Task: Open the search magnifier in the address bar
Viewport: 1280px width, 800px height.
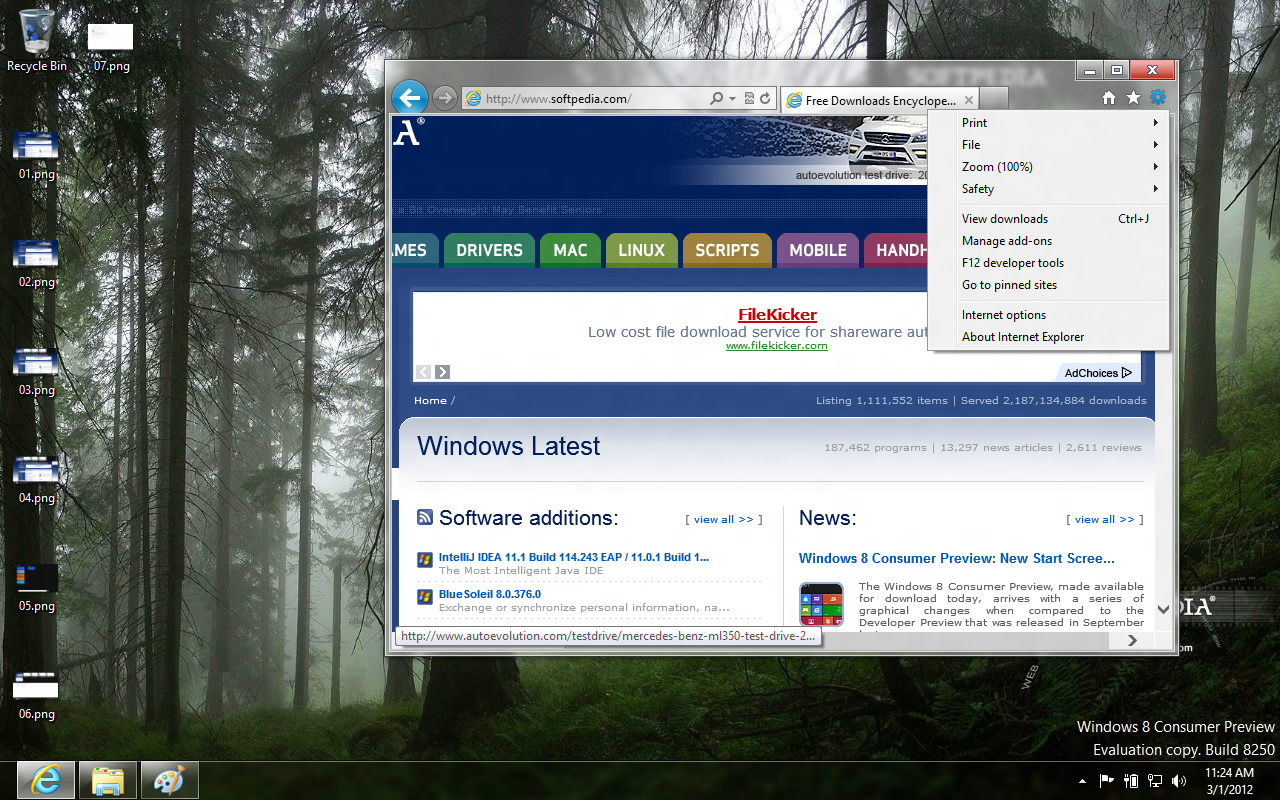Action: click(x=716, y=99)
